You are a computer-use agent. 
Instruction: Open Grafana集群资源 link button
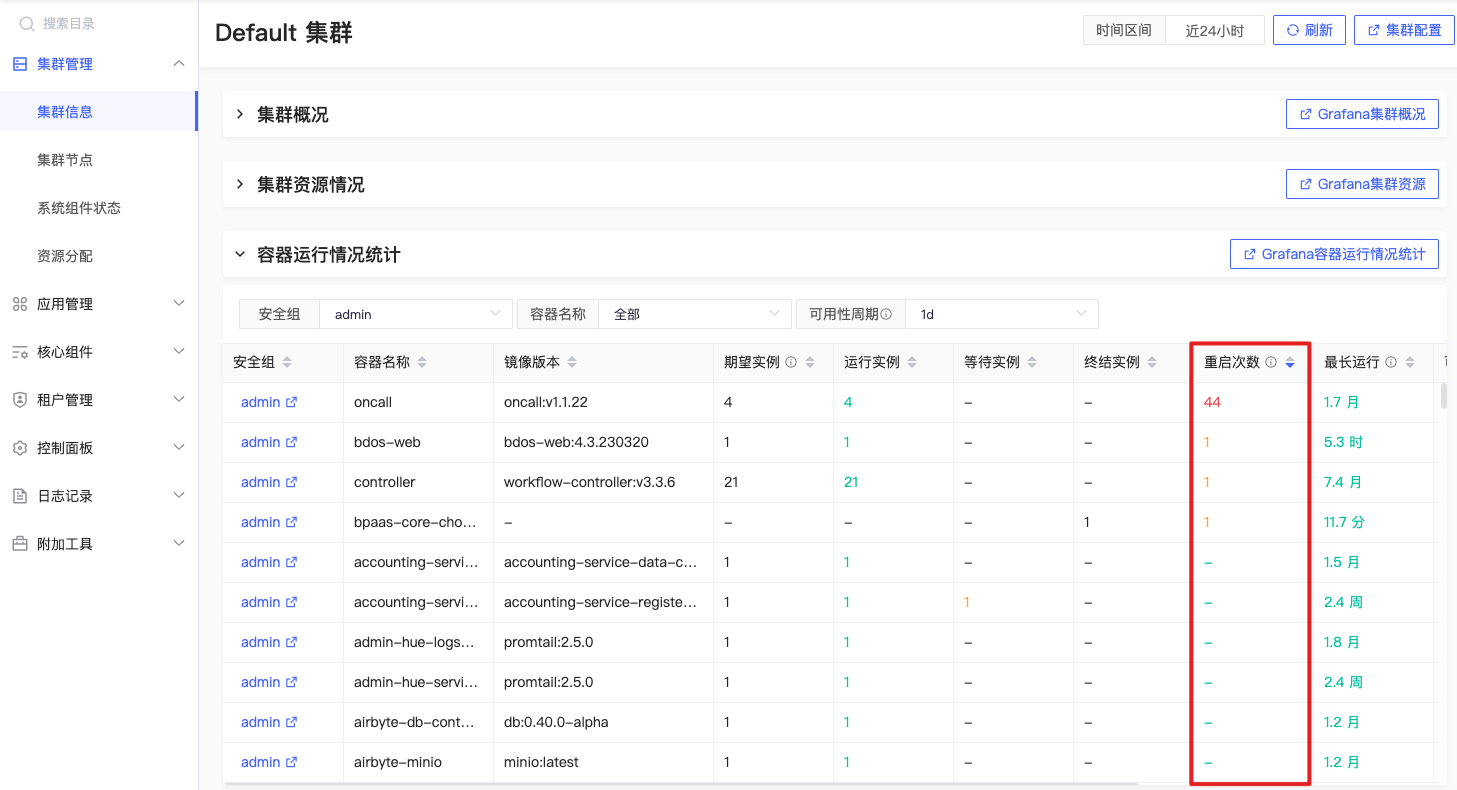pos(1362,185)
